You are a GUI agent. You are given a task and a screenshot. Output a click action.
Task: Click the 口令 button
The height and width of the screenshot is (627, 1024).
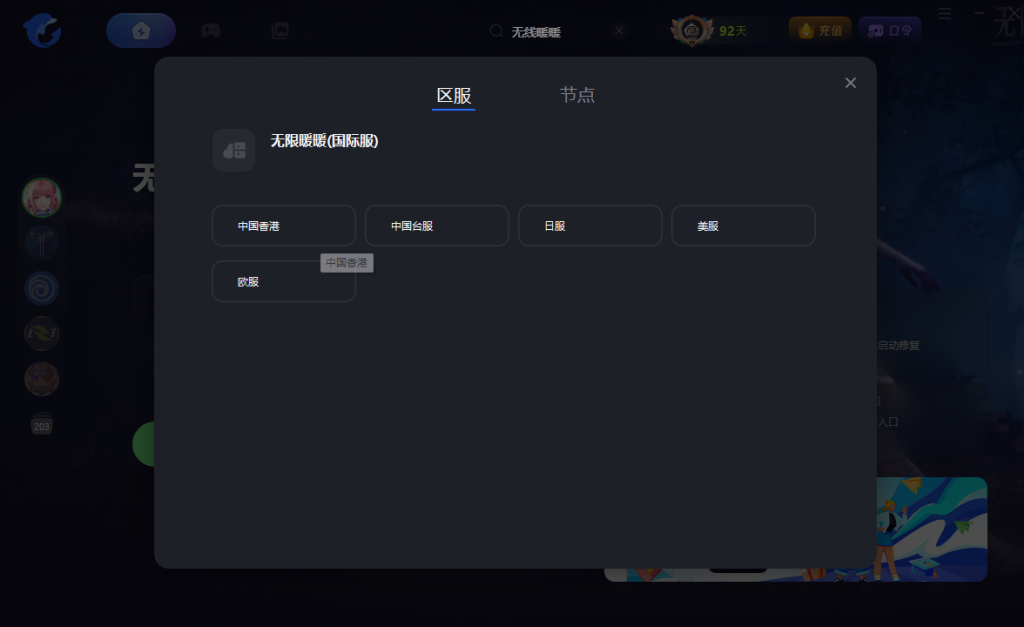coord(889,30)
